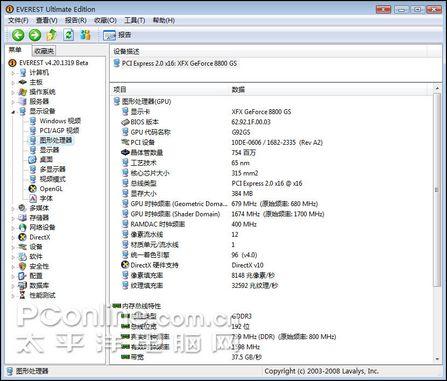Click the green Back arrow button
The image size is (447, 381).
(x=18, y=35)
